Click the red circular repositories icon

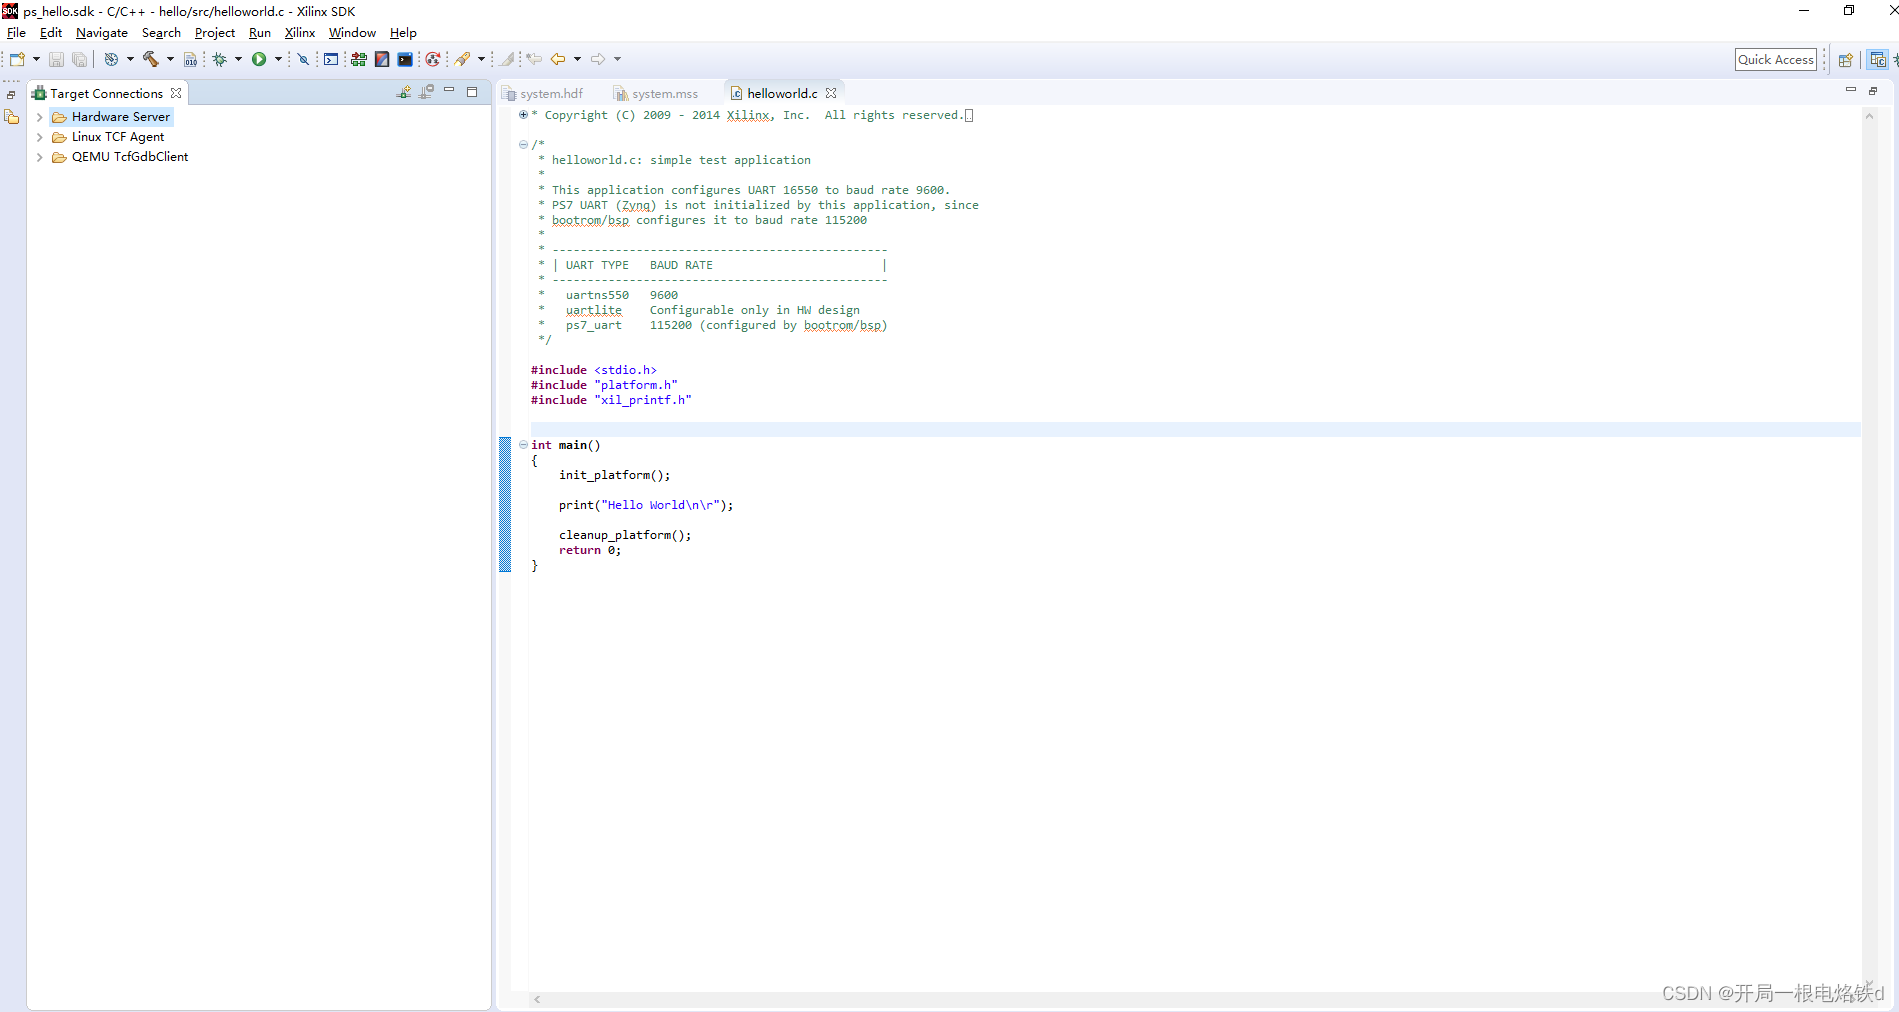[432, 59]
